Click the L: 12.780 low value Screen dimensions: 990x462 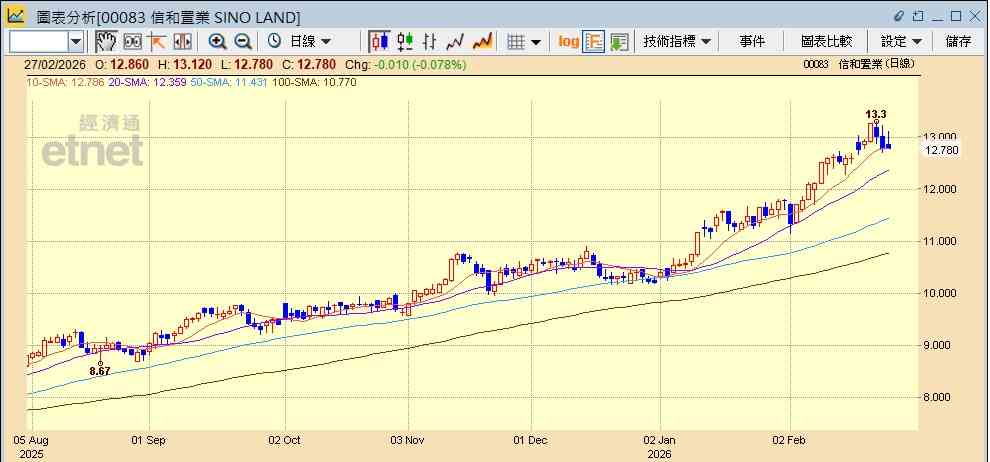[247, 65]
